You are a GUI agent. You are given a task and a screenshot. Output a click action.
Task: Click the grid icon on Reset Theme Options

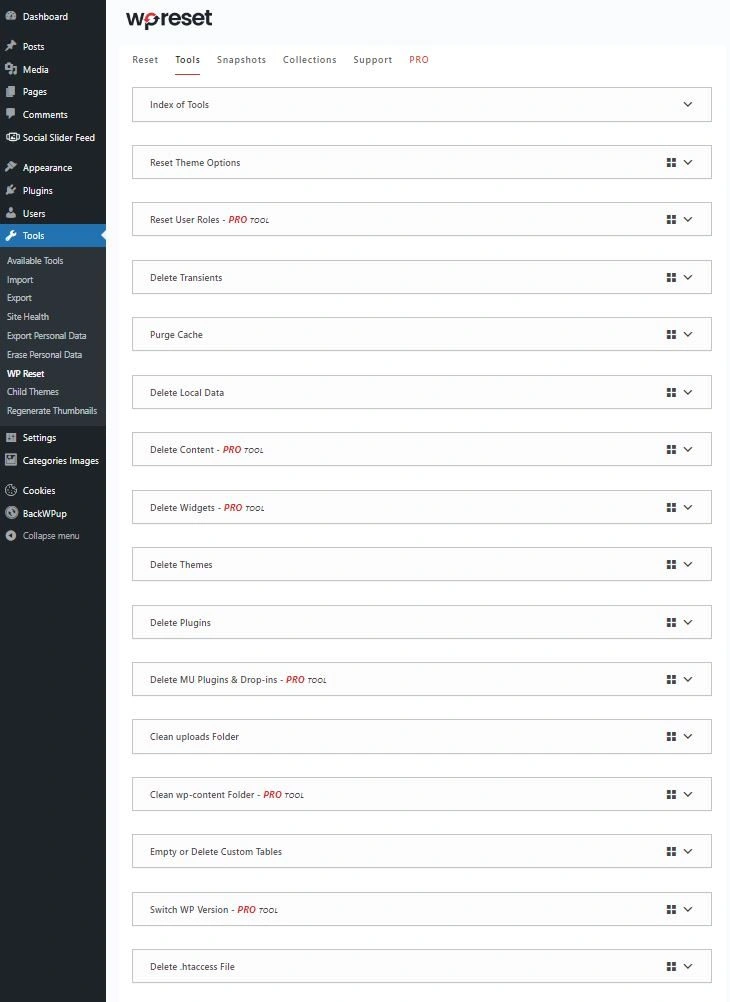(671, 162)
